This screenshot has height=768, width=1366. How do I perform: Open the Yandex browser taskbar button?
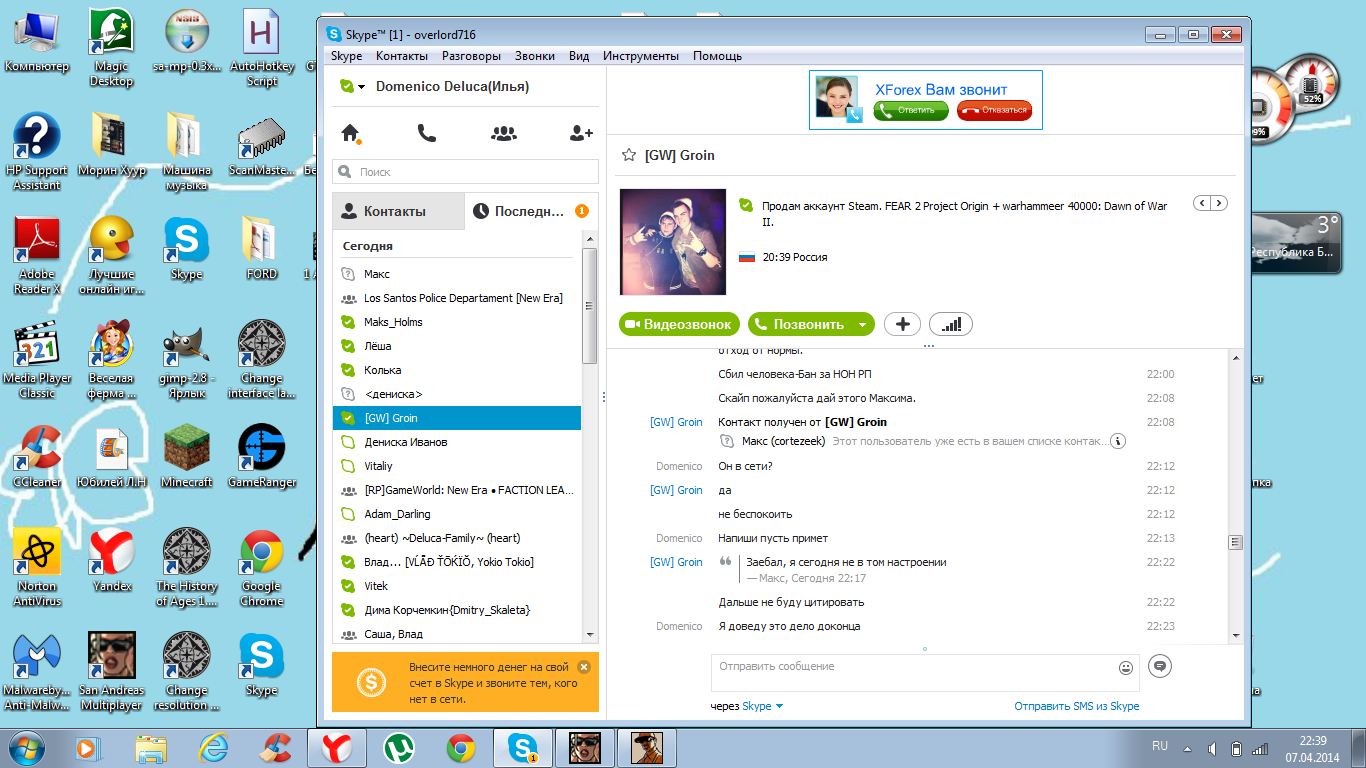pyautogui.click(x=337, y=747)
